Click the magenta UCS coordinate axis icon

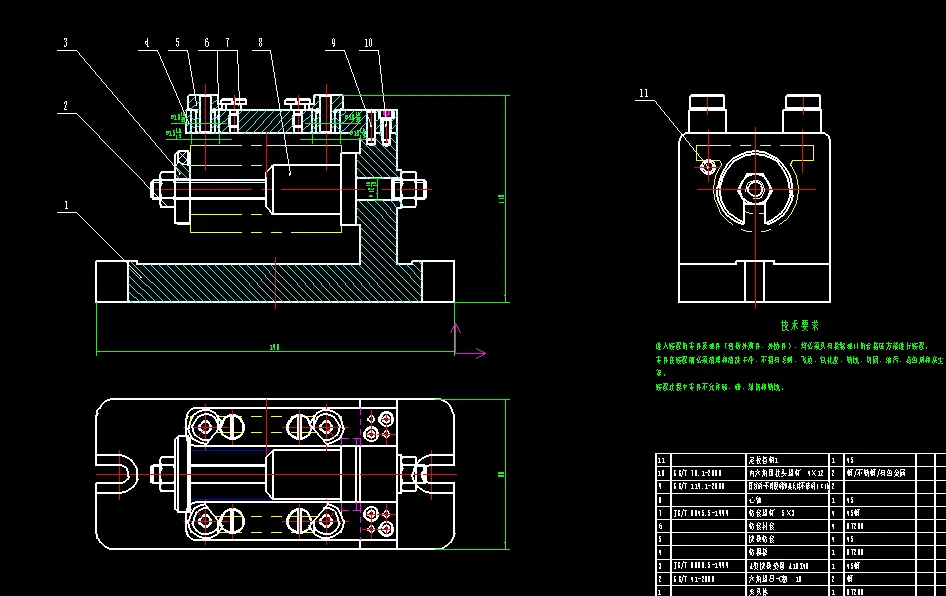[468, 341]
